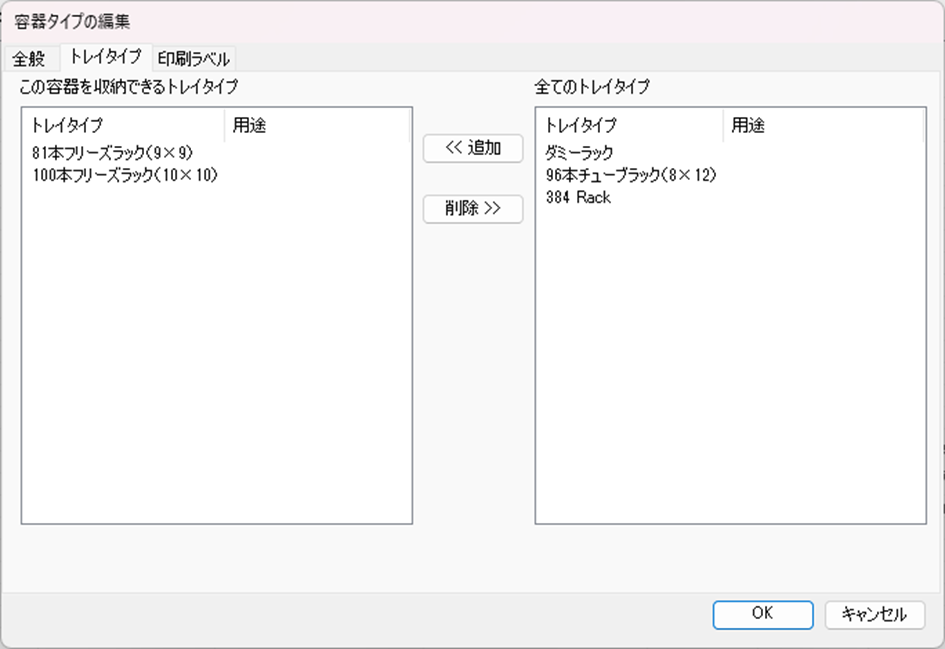Switch to the 全般 tab
The image size is (945, 649).
29,58
